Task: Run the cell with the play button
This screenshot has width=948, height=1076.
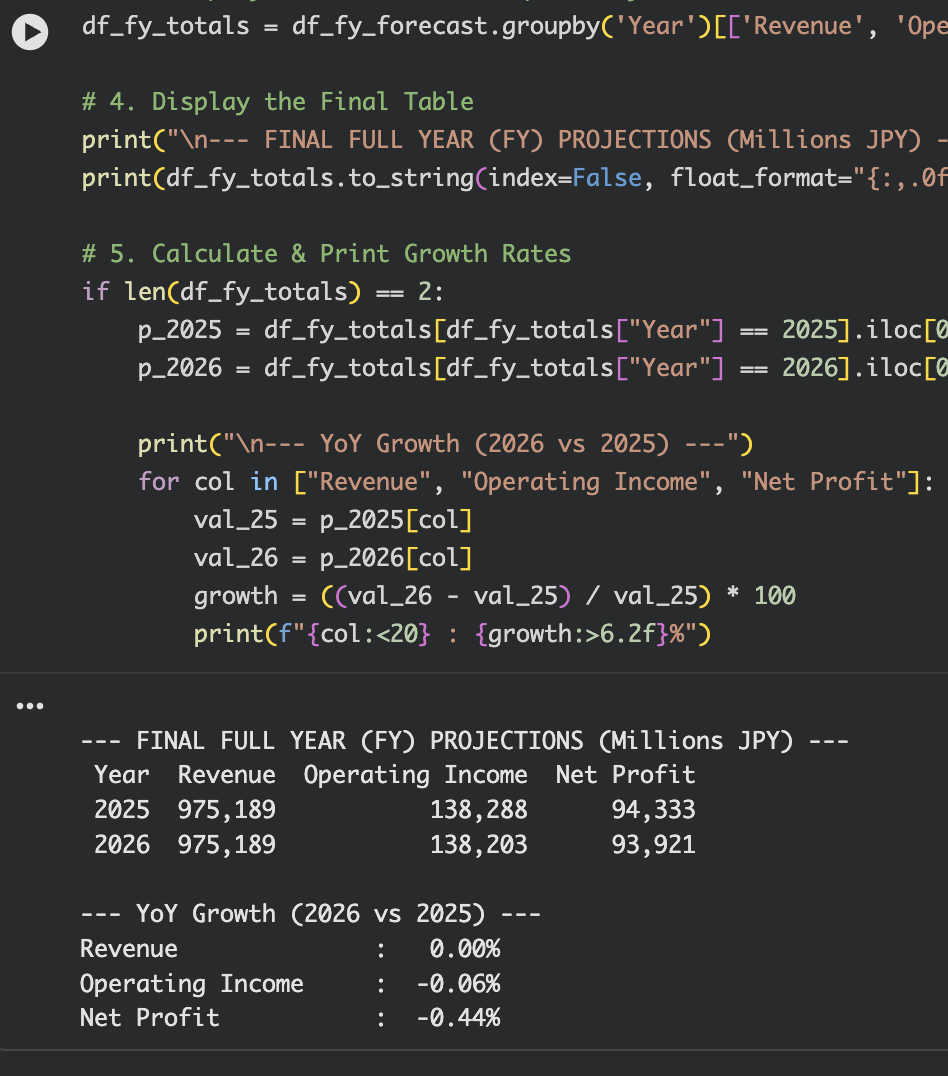Action: pyautogui.click(x=29, y=31)
